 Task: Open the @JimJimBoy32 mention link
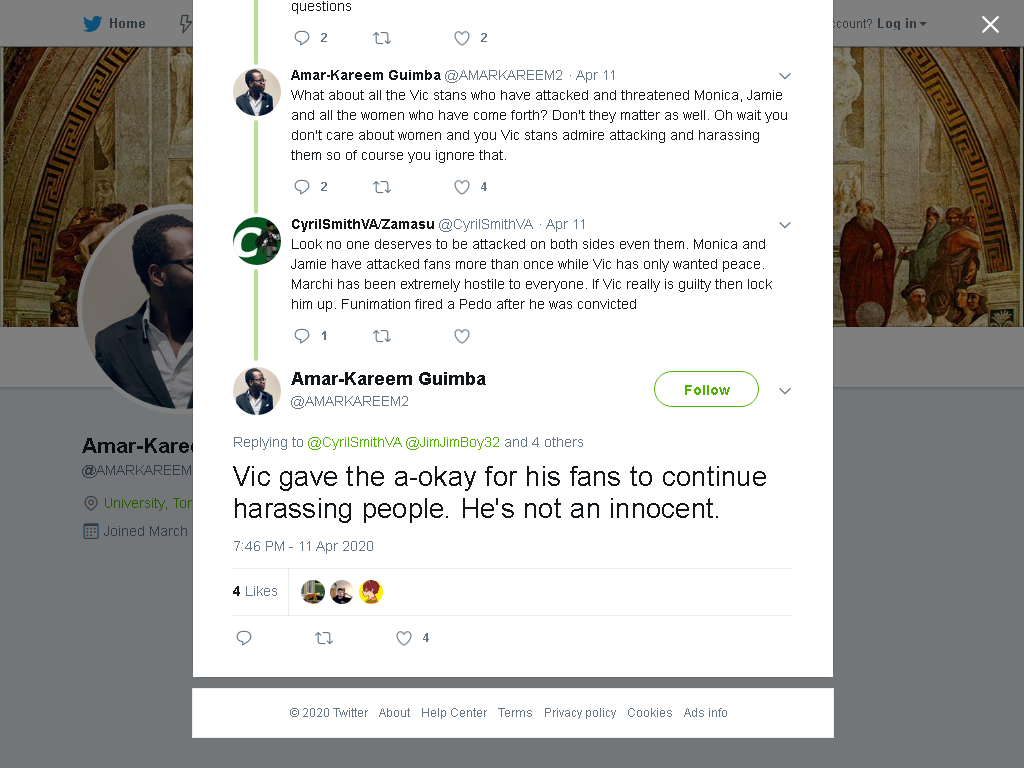tap(453, 443)
